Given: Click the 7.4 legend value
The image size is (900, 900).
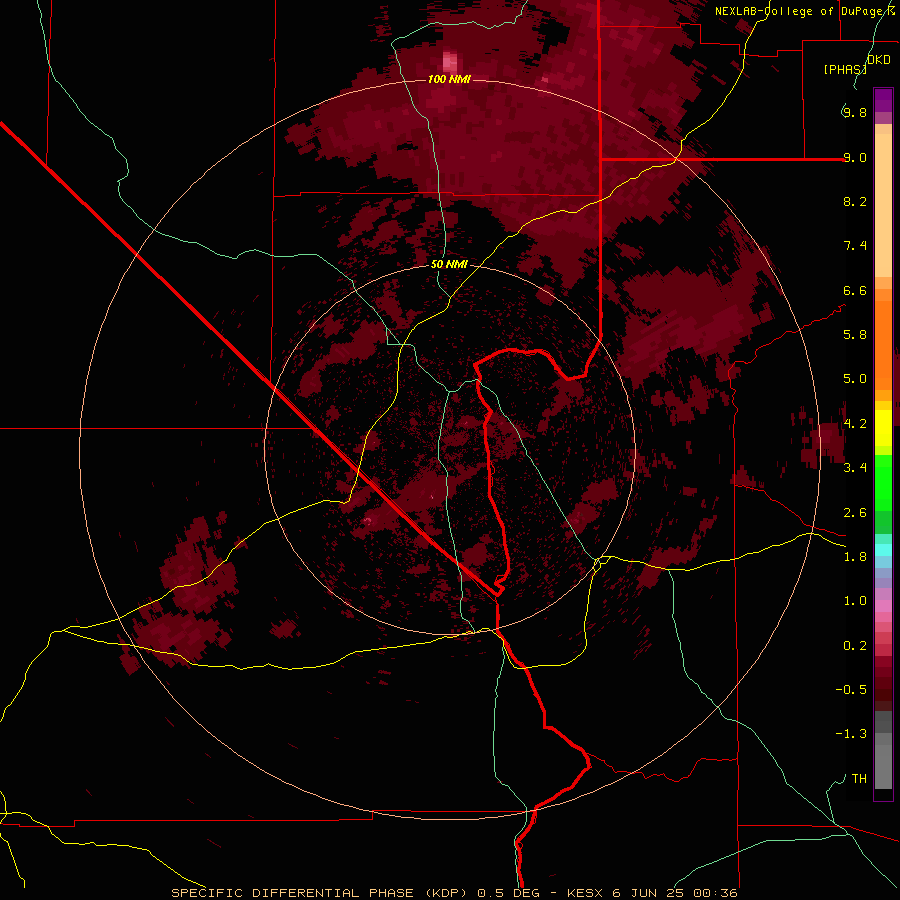Looking at the screenshot, I should (855, 246).
